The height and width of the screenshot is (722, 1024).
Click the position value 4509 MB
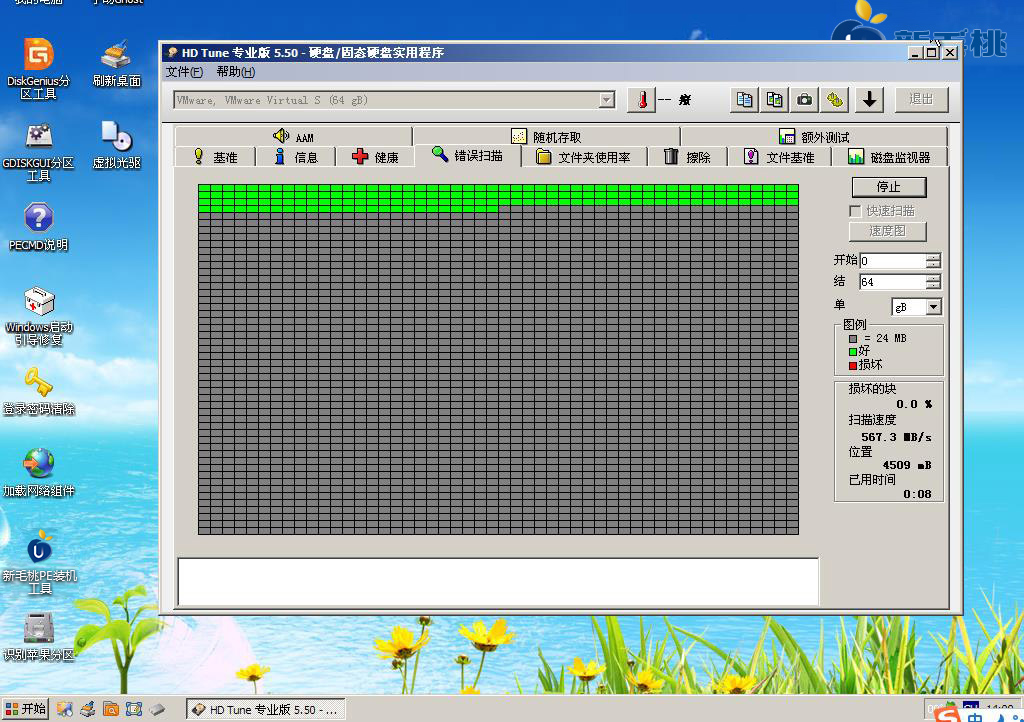906,465
